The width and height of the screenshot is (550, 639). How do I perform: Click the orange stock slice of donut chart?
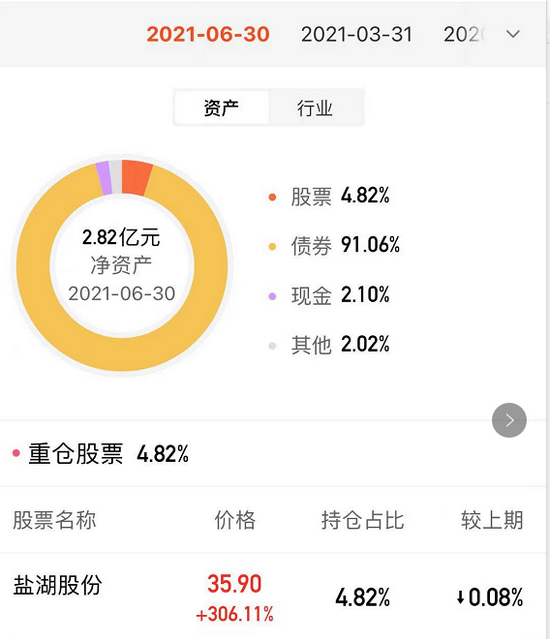pos(136,178)
